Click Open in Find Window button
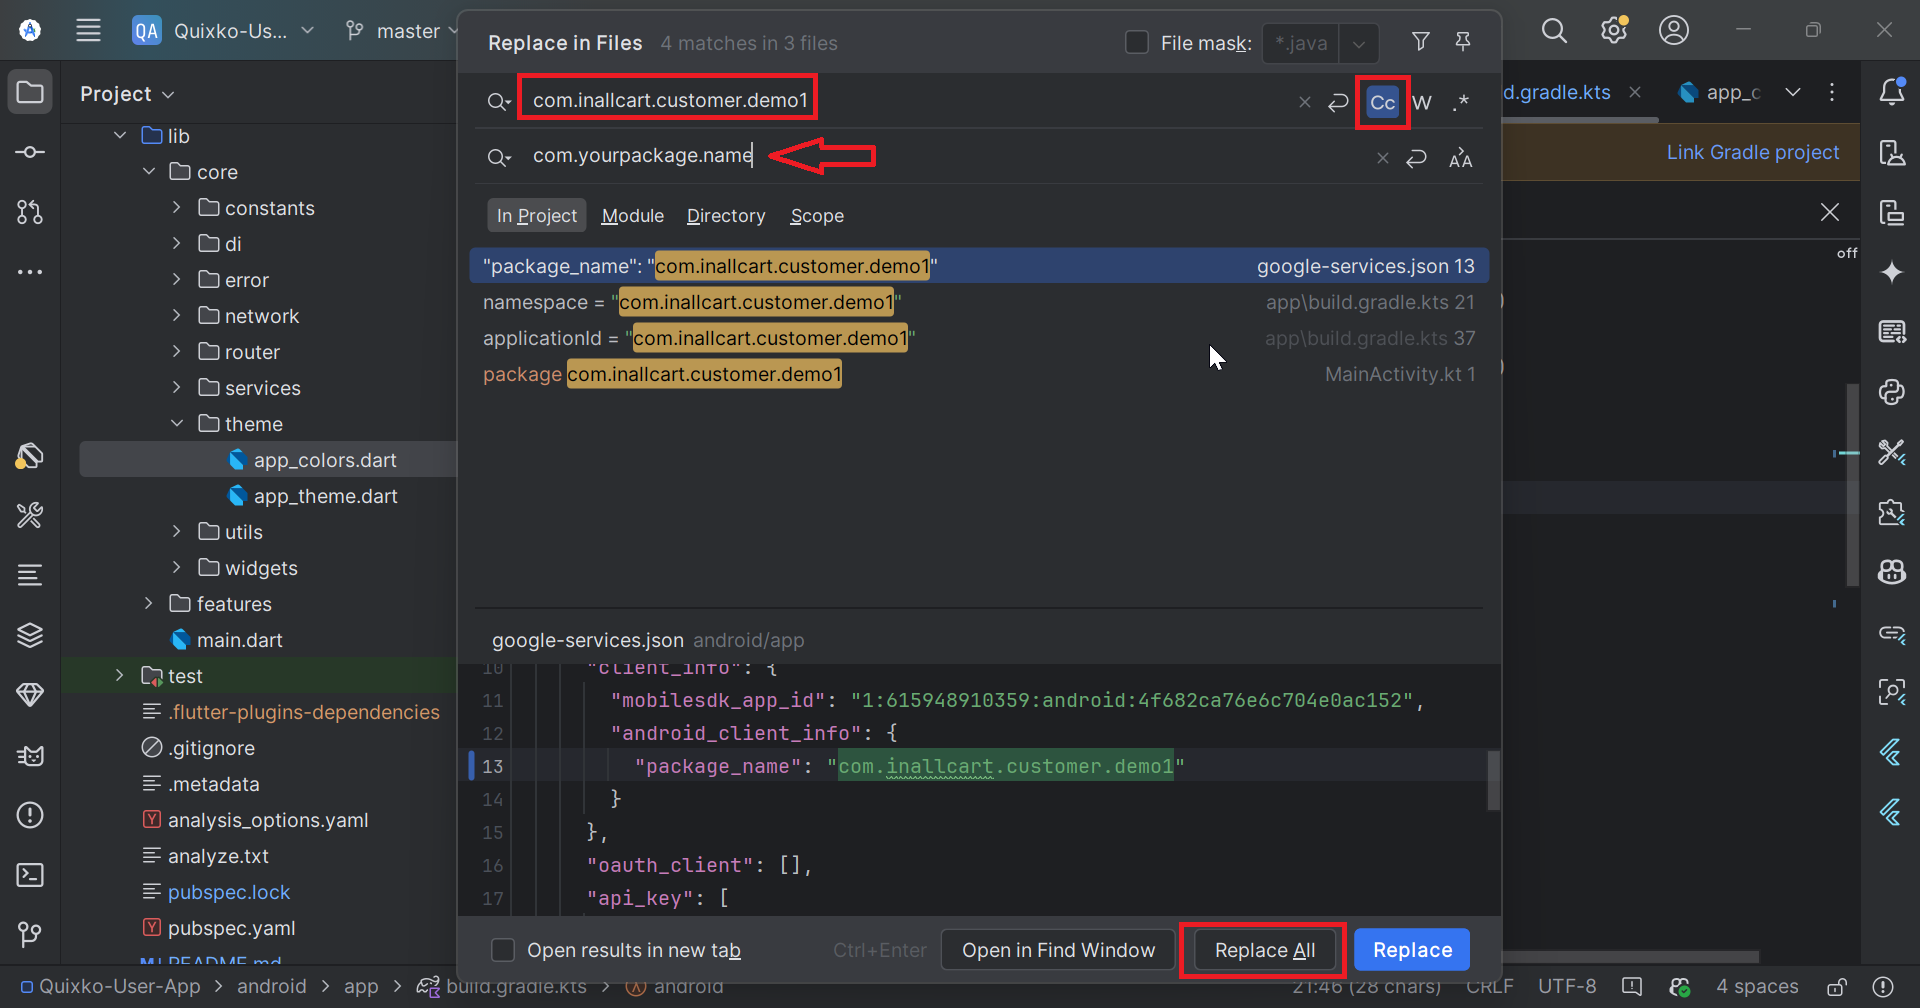This screenshot has height=1008, width=1920. [1058, 950]
